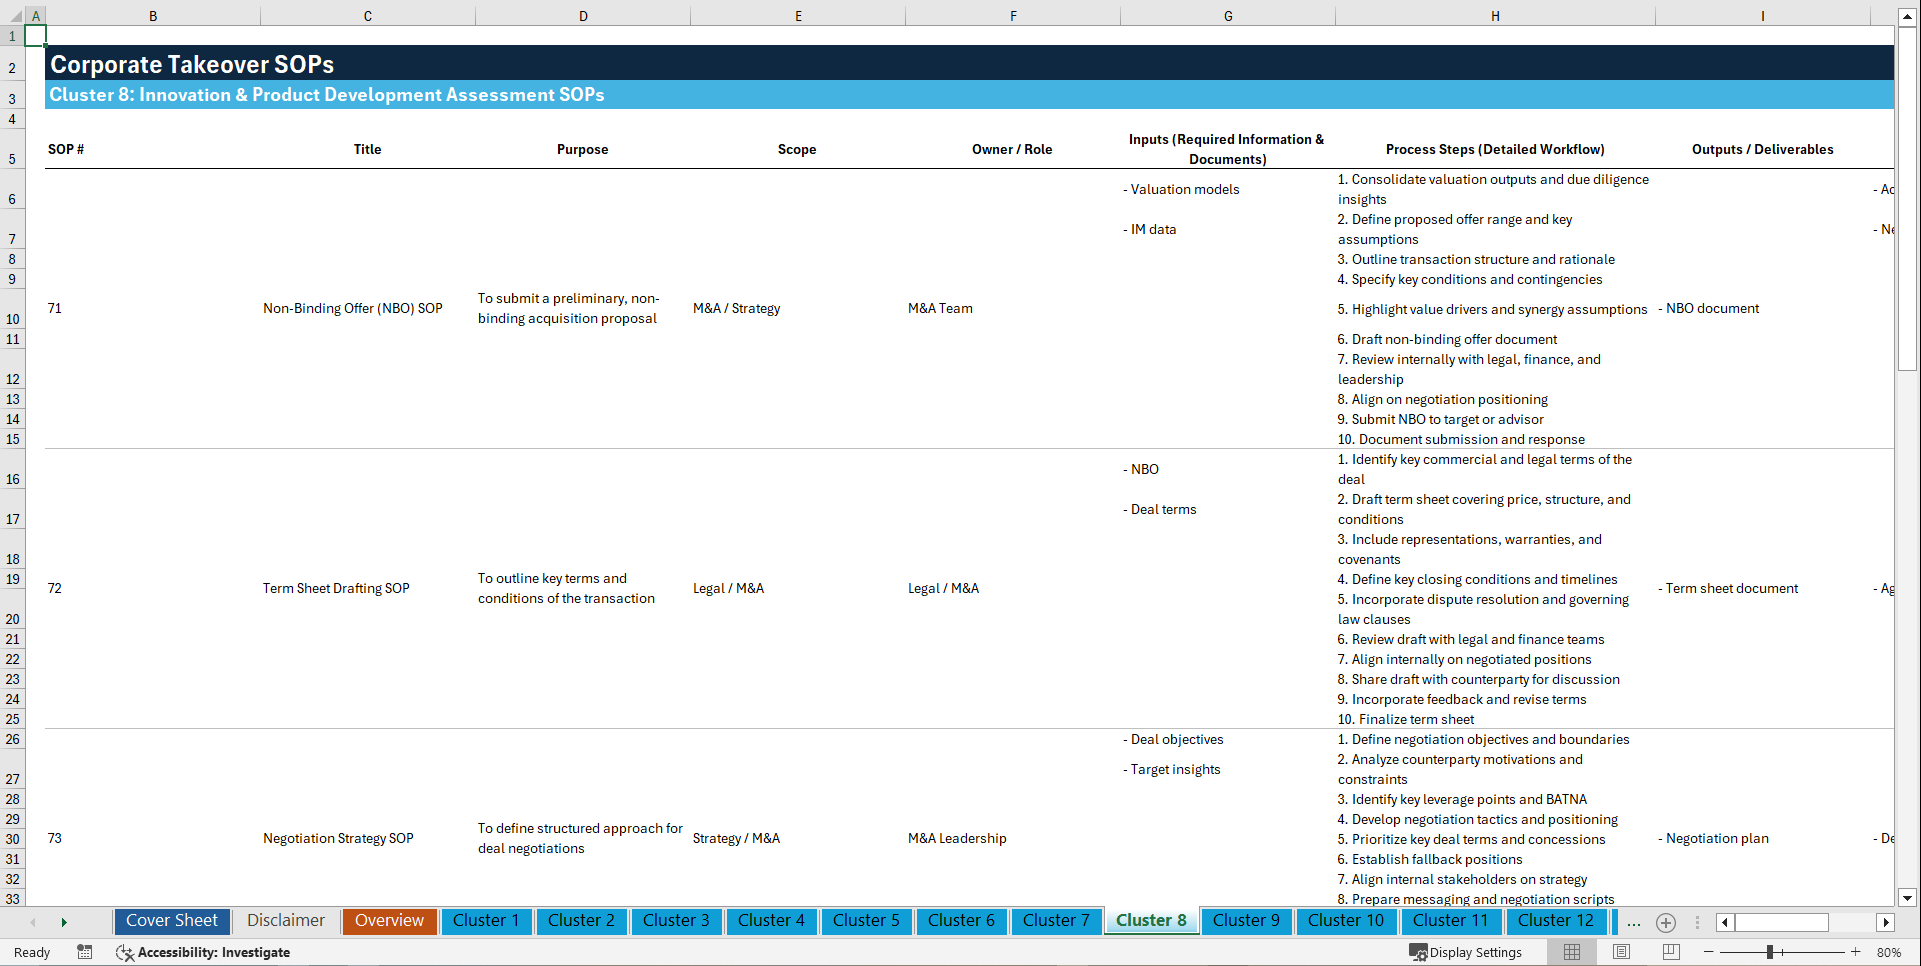Open the Cluster 12 worksheet
This screenshot has height=966, width=1921.
pyautogui.click(x=1556, y=920)
